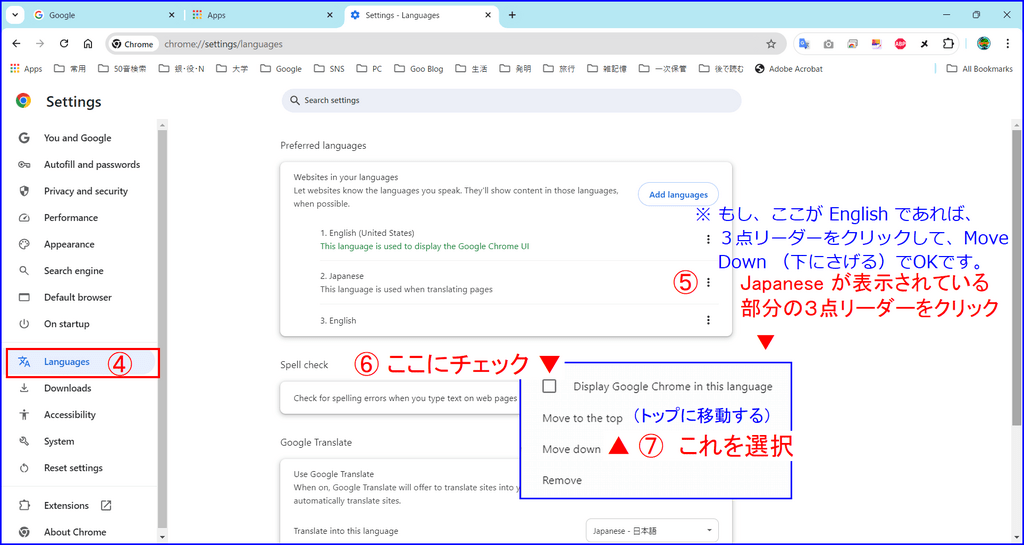Open the tab search dropdown arrow
The height and width of the screenshot is (545, 1024).
coord(14,15)
